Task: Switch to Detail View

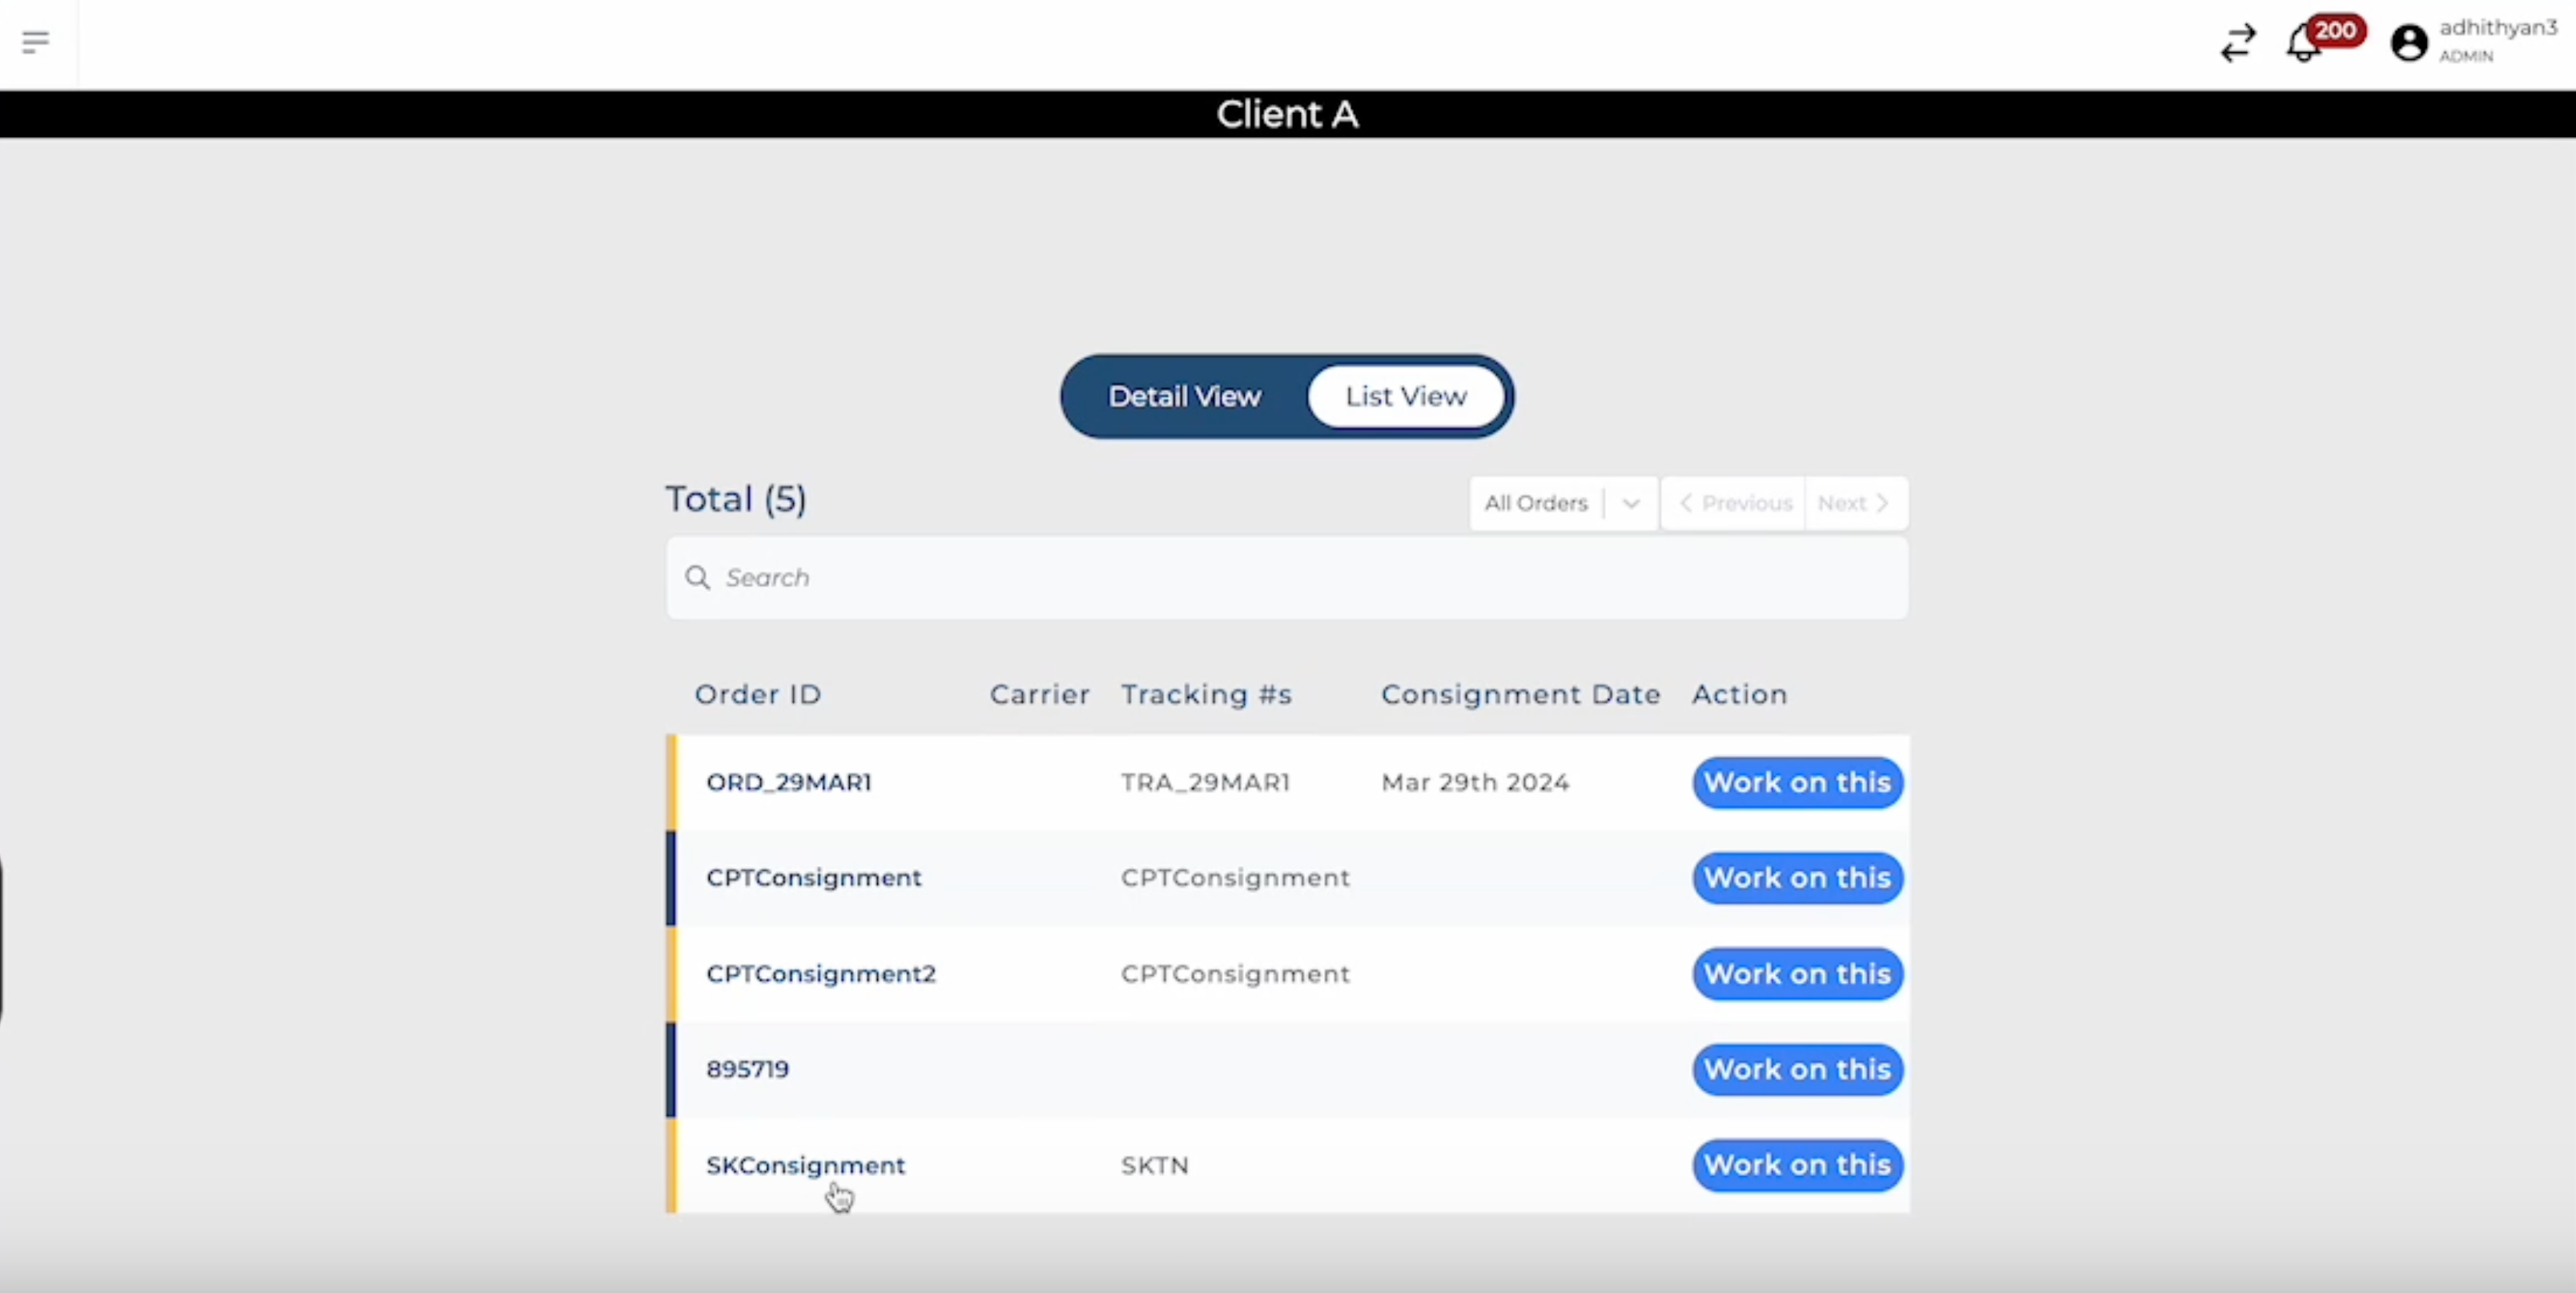Action: pos(1184,396)
